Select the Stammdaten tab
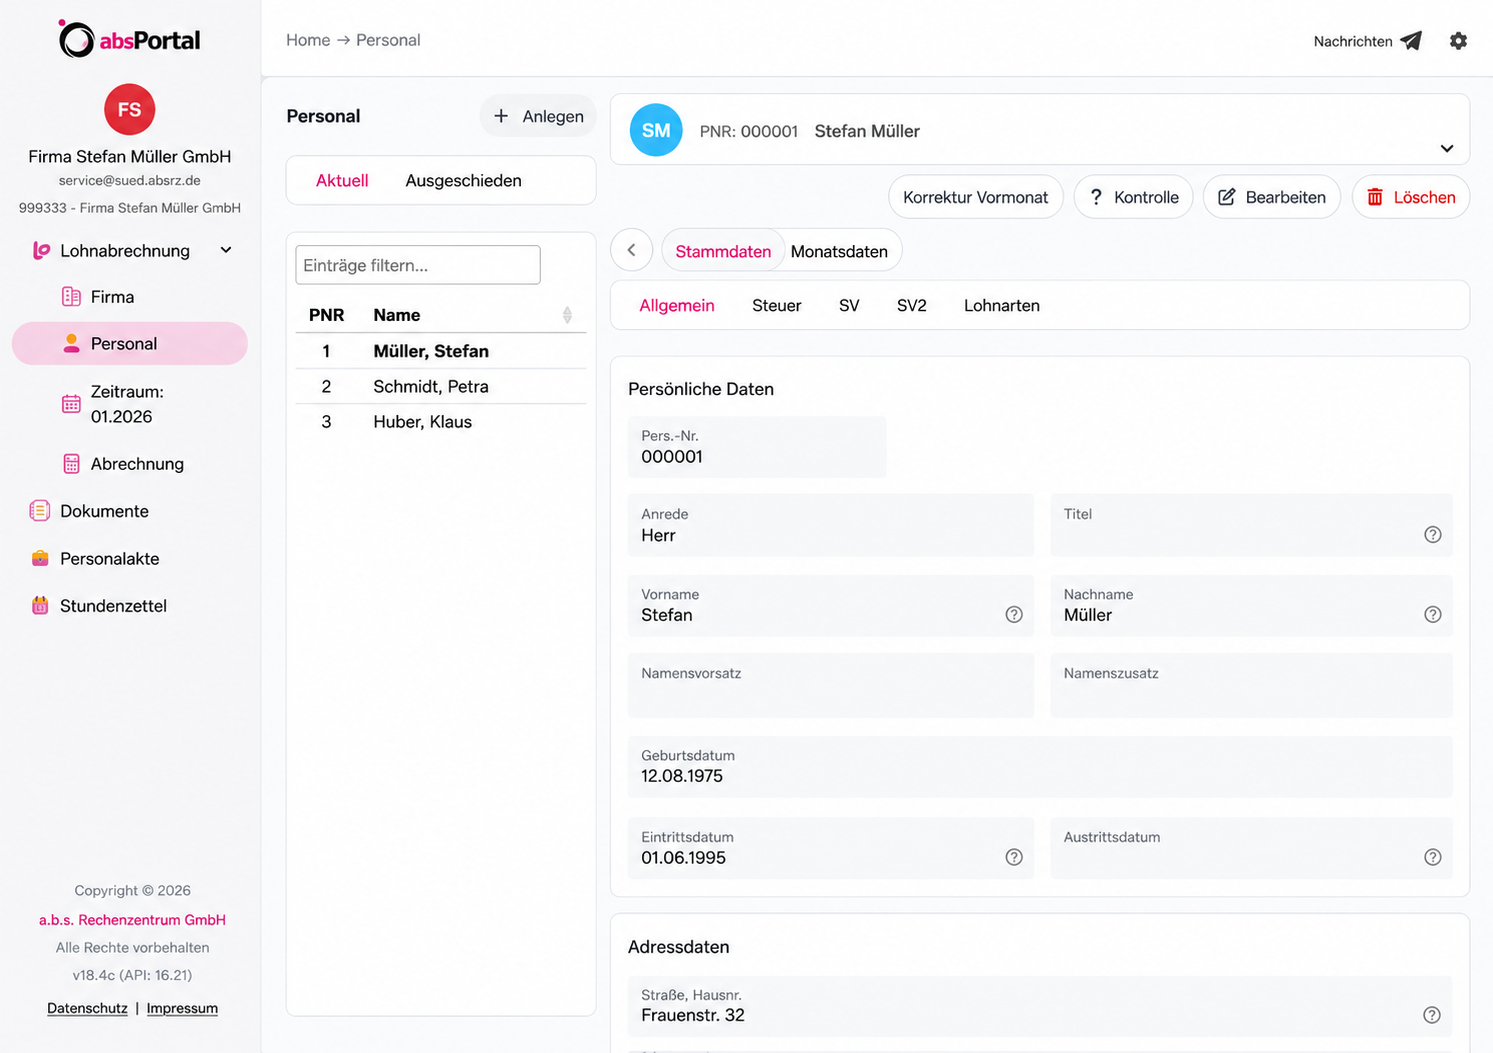Screen dimensions: 1493x1053 (723, 252)
